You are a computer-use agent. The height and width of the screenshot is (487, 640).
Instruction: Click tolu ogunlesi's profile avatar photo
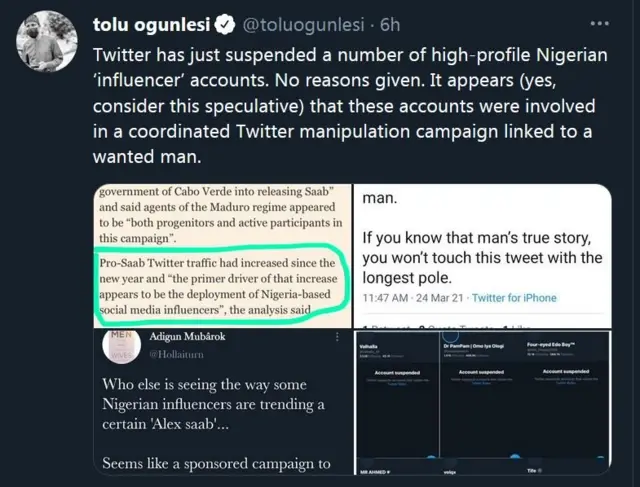click(45, 38)
